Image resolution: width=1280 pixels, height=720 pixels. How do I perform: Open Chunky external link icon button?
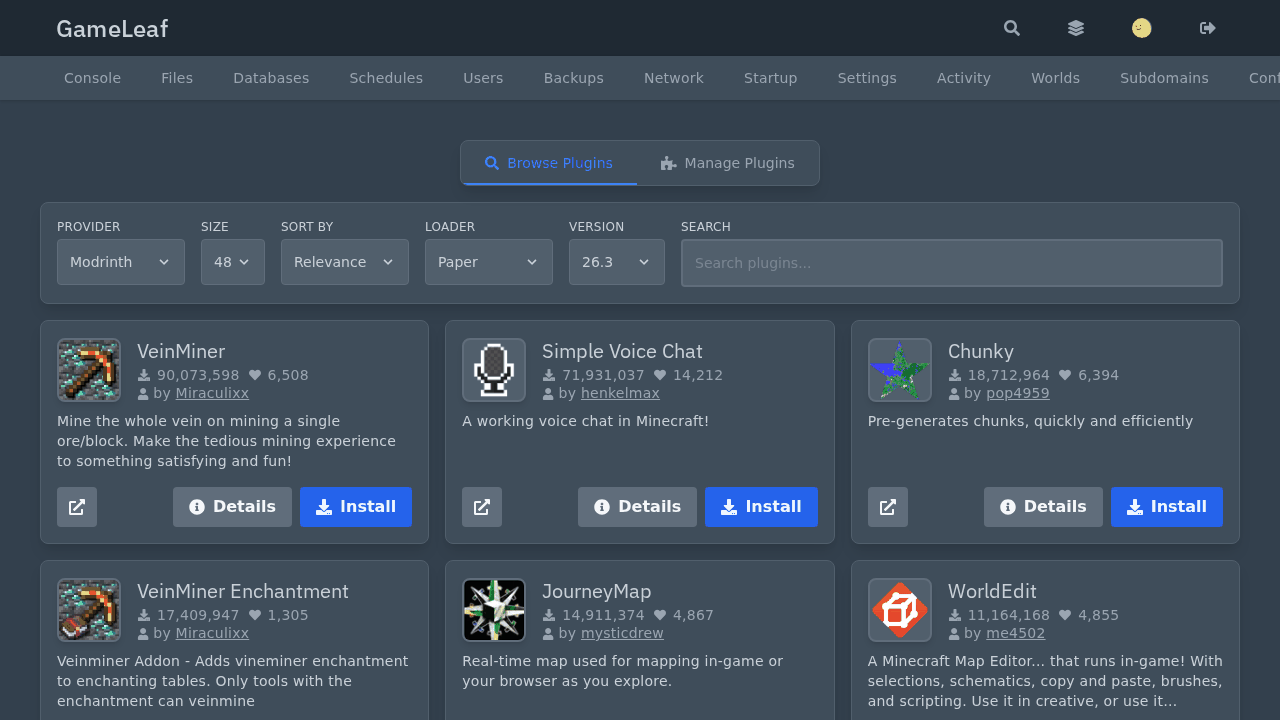click(888, 507)
